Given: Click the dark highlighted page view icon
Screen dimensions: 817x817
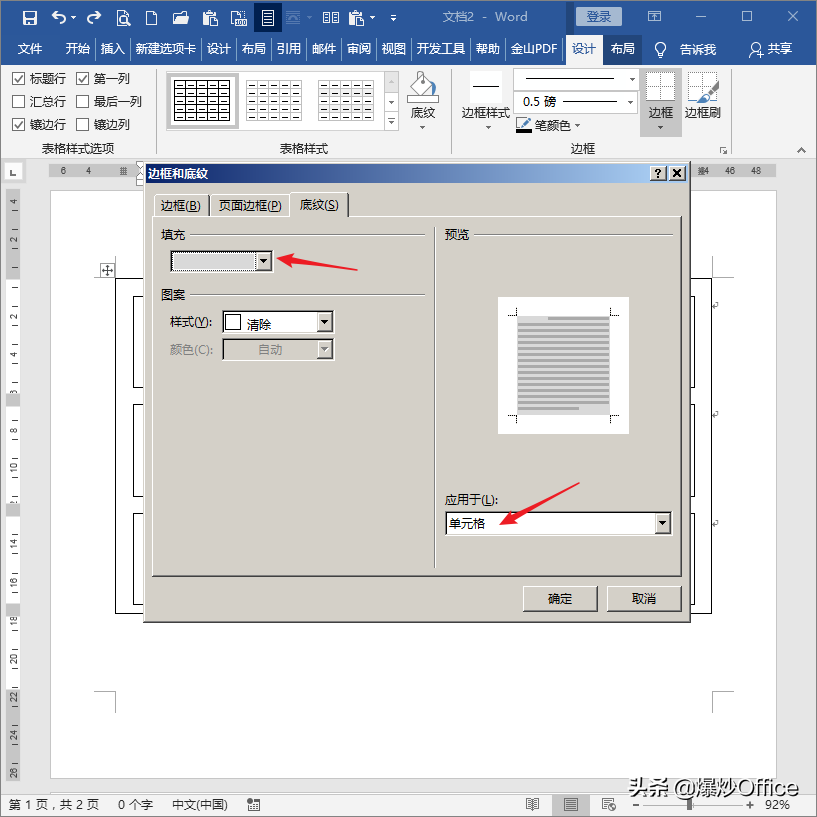Looking at the screenshot, I should [268, 18].
